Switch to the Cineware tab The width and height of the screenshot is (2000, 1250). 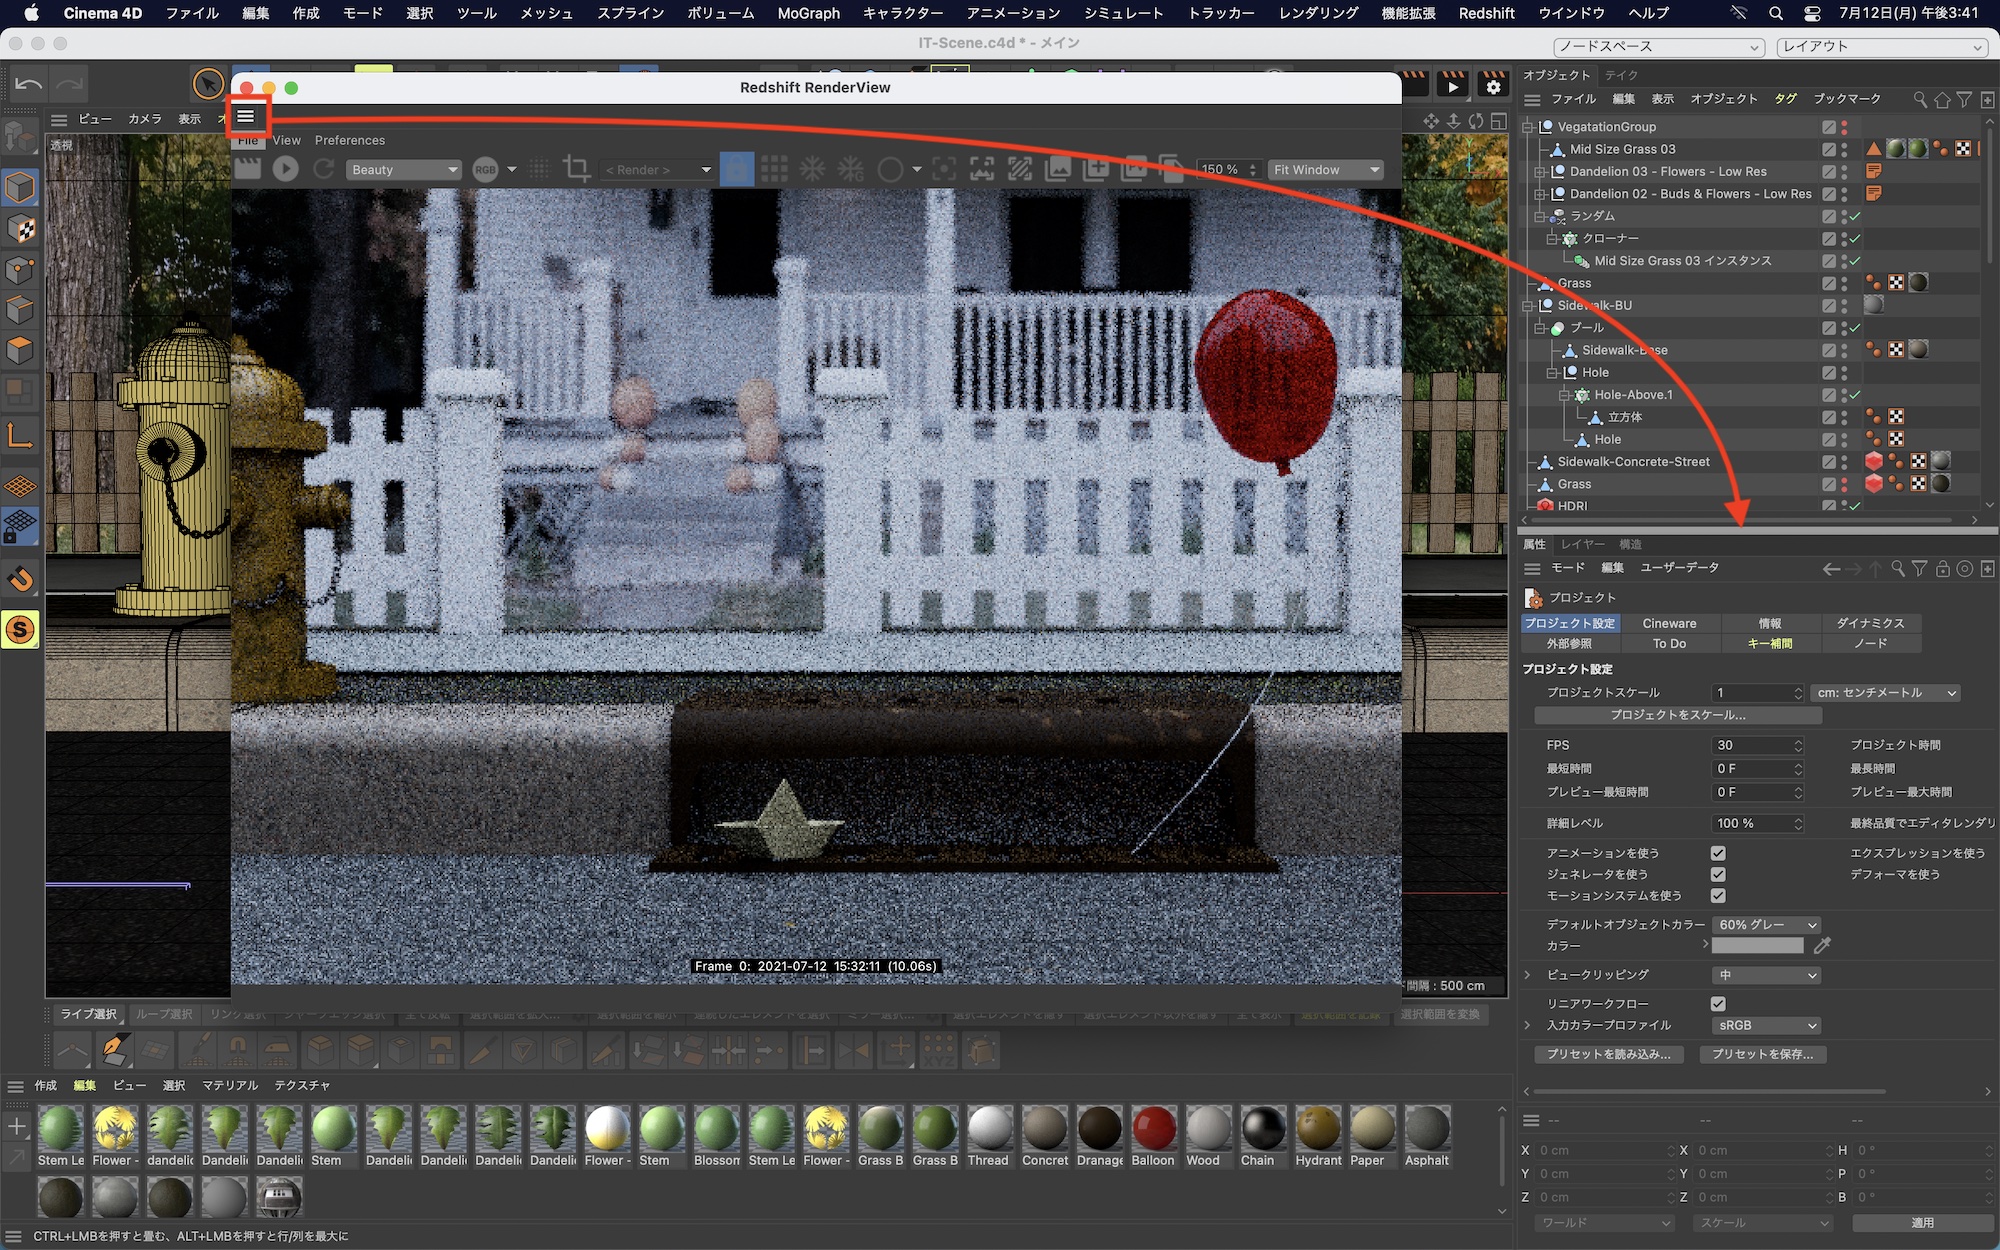tap(1669, 623)
